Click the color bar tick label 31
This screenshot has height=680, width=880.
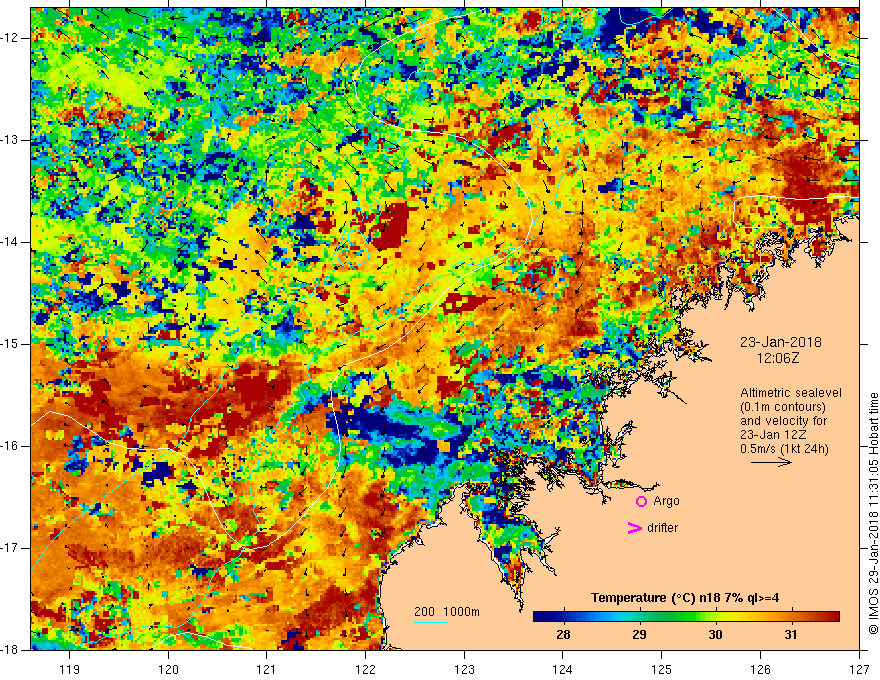click(791, 635)
